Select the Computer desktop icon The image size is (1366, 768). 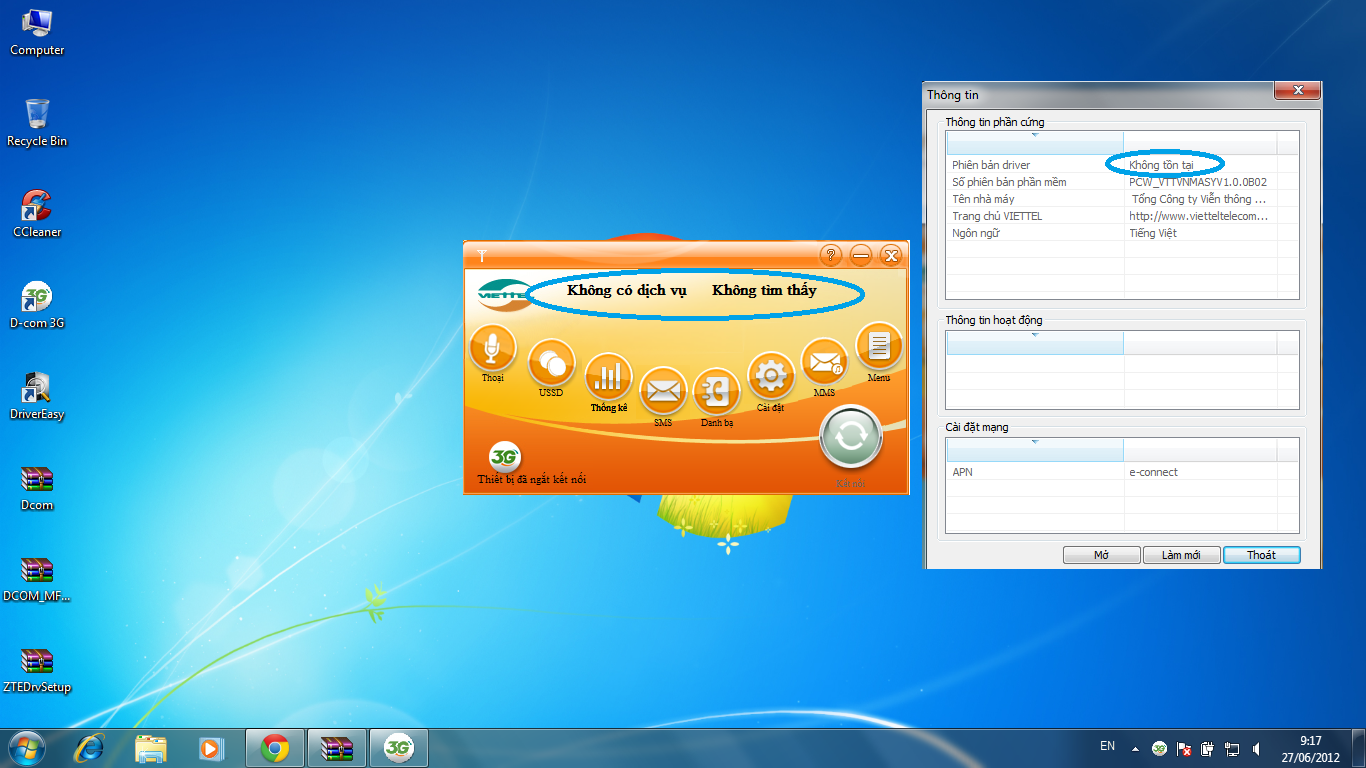pyautogui.click(x=37, y=32)
